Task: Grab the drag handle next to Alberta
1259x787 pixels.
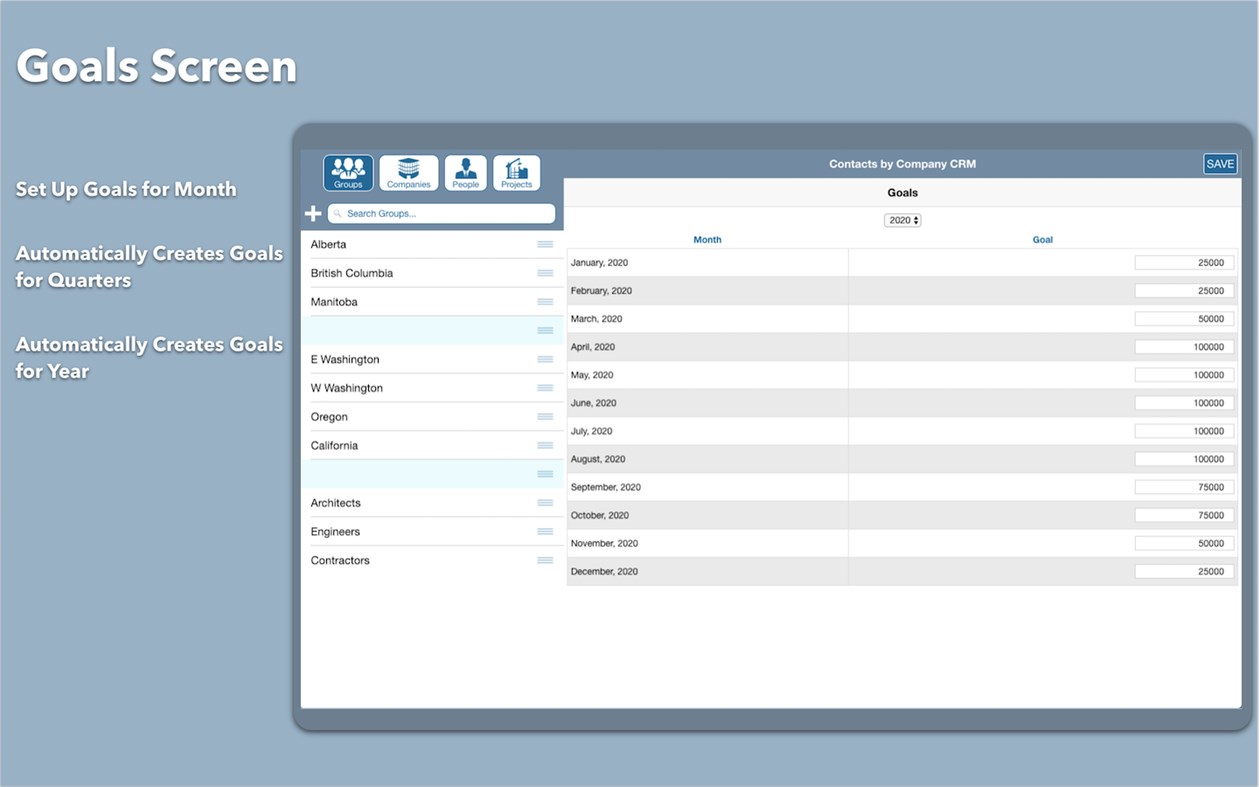Action: tap(545, 244)
